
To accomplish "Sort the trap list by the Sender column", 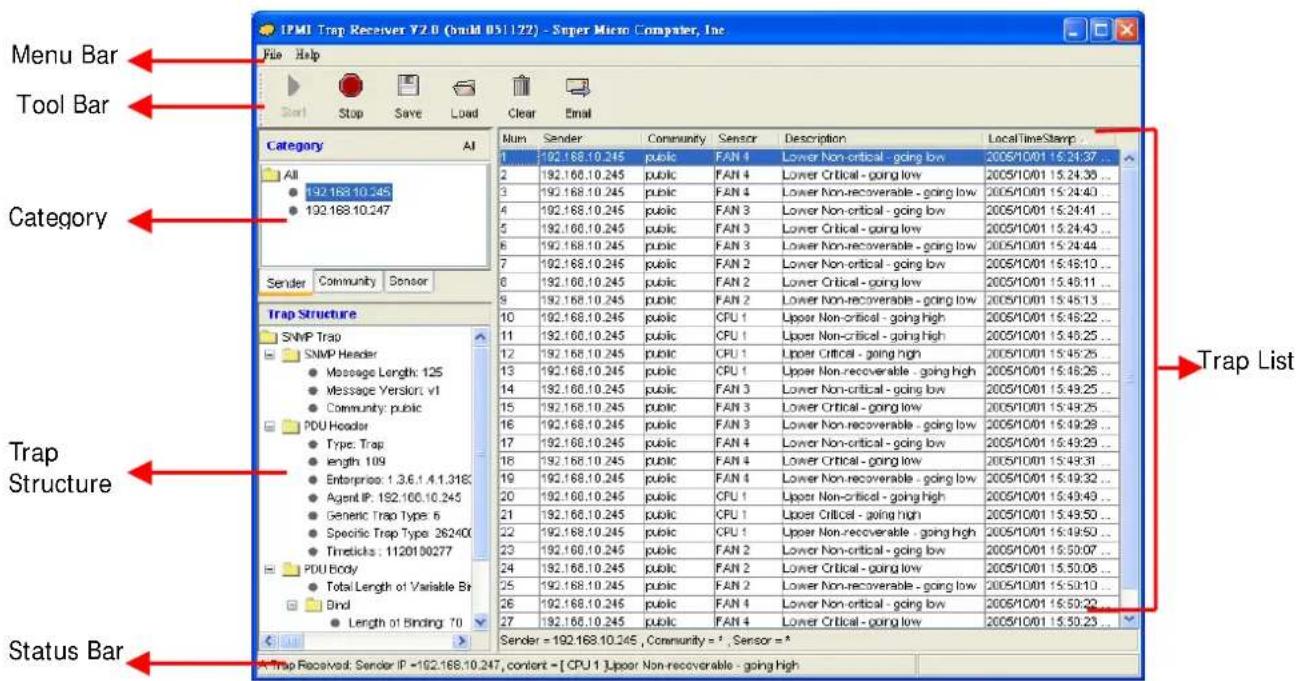I will (x=589, y=139).
